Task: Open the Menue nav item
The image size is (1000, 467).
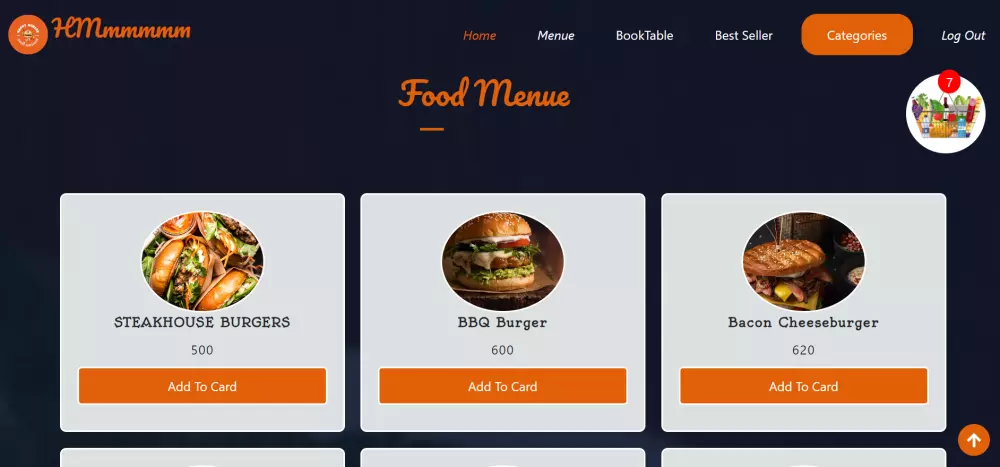Action: [x=555, y=36]
